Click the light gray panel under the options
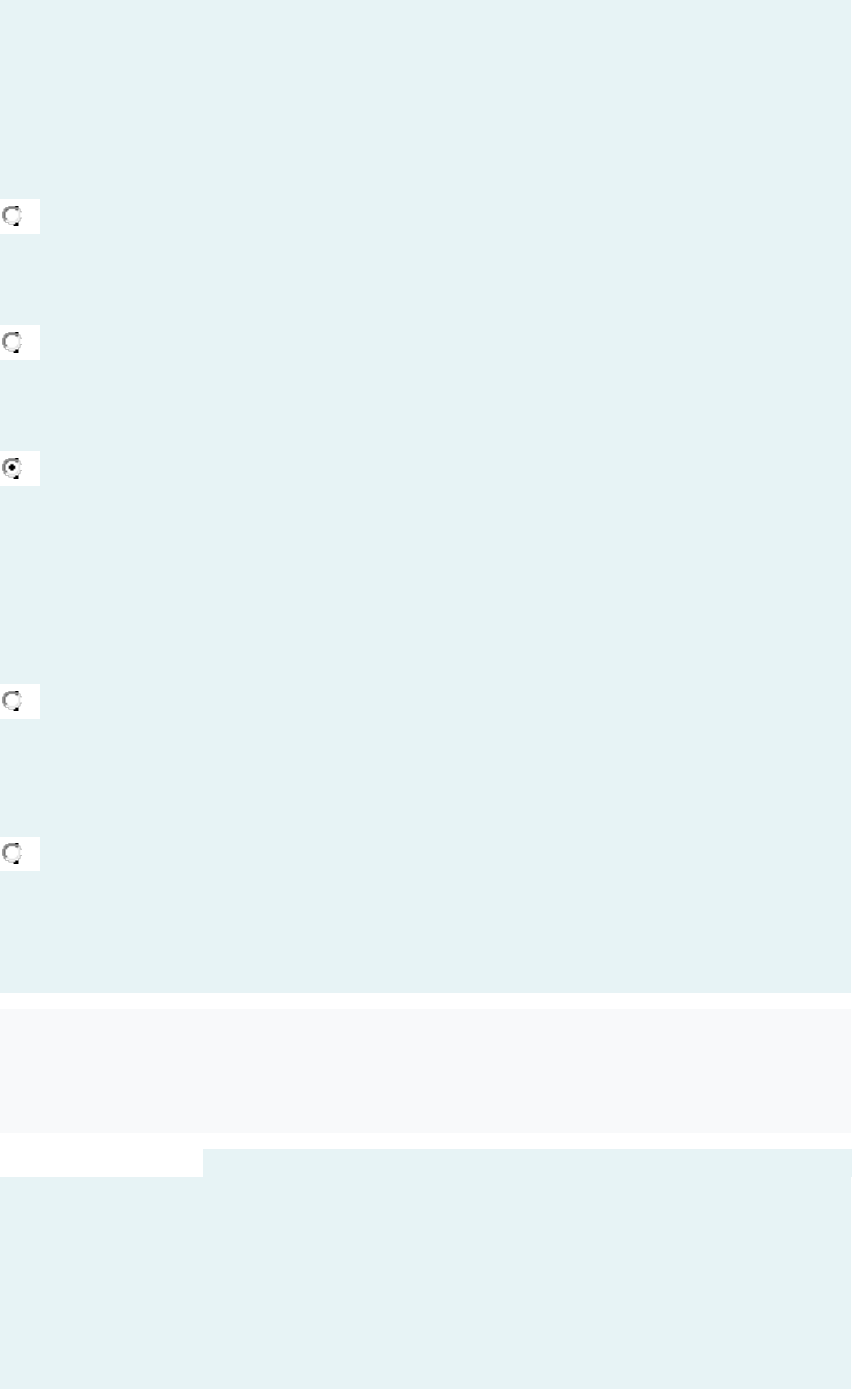Image resolution: width=852 pixels, height=1389 pixels. tap(426, 1071)
